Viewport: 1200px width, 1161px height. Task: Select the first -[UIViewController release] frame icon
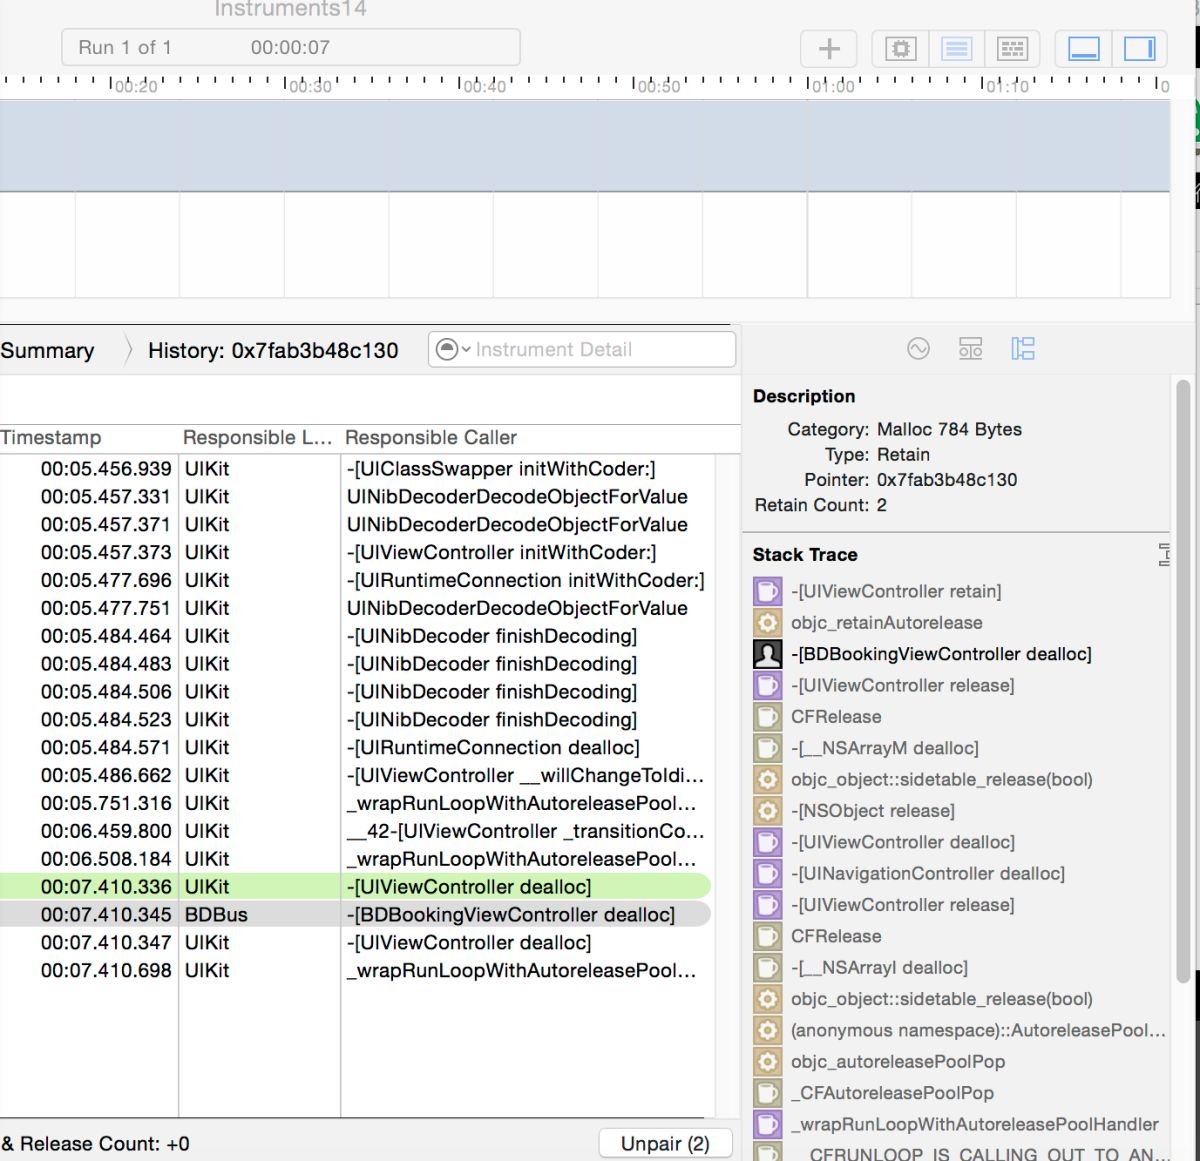(767, 685)
